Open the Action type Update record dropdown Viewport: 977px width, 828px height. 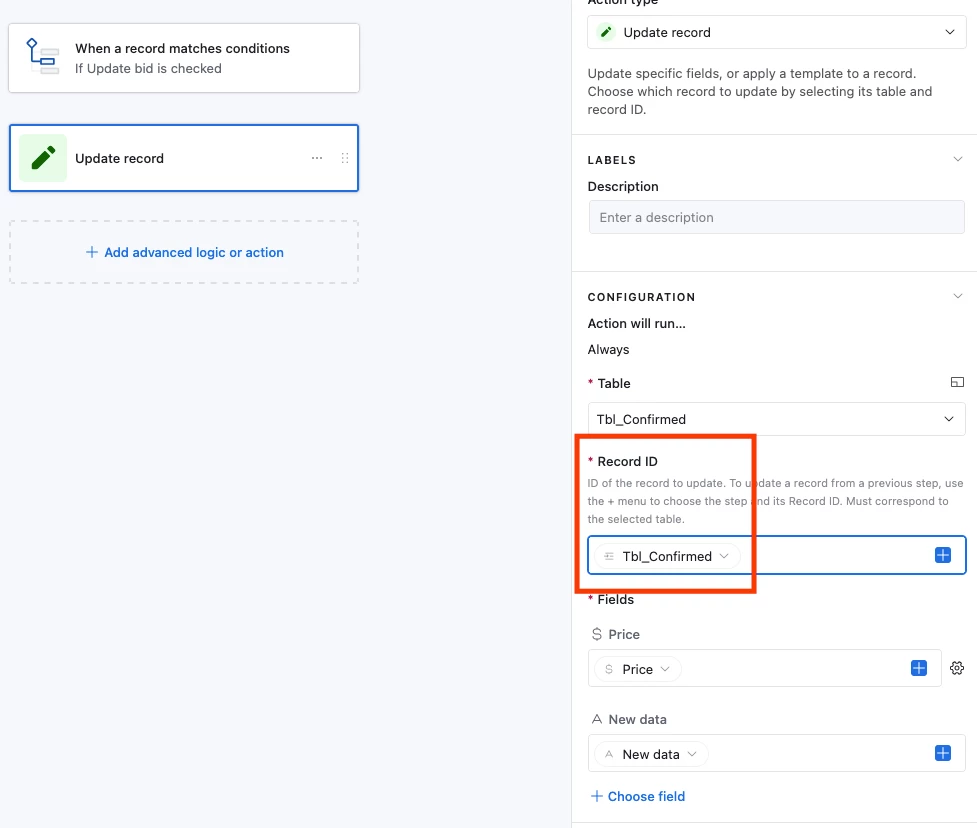click(776, 32)
